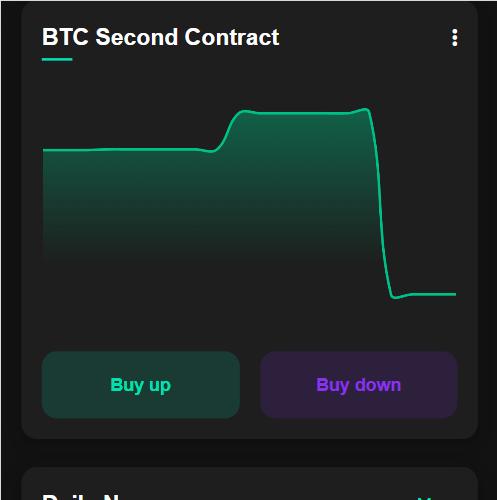Click the steep falling segment of the chart
This screenshot has height=500, width=497.
coord(380,203)
